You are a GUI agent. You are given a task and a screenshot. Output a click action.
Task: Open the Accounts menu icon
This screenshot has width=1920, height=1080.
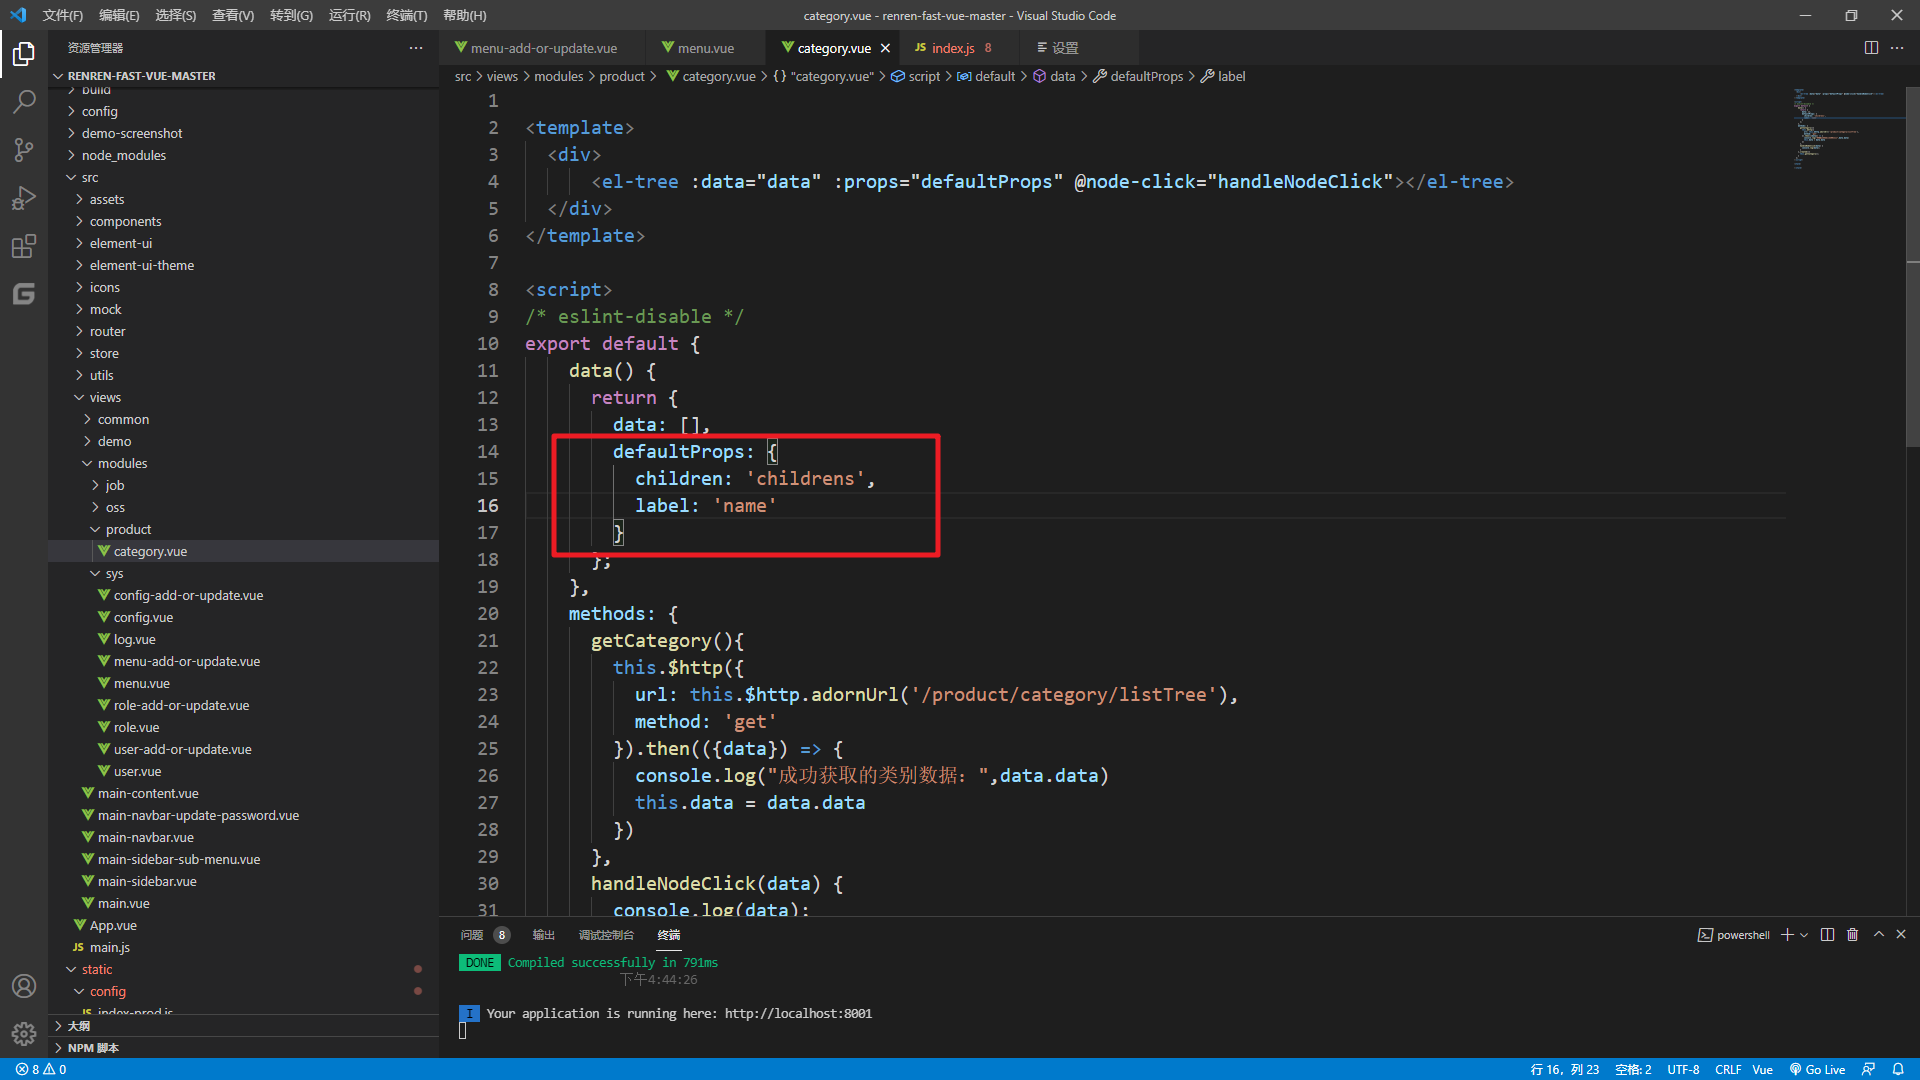click(24, 986)
